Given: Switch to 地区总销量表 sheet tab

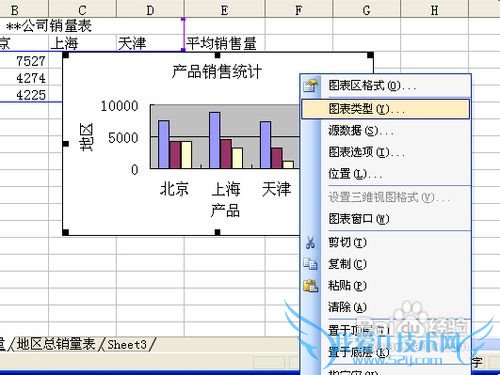Looking at the screenshot, I should (x=56, y=344).
